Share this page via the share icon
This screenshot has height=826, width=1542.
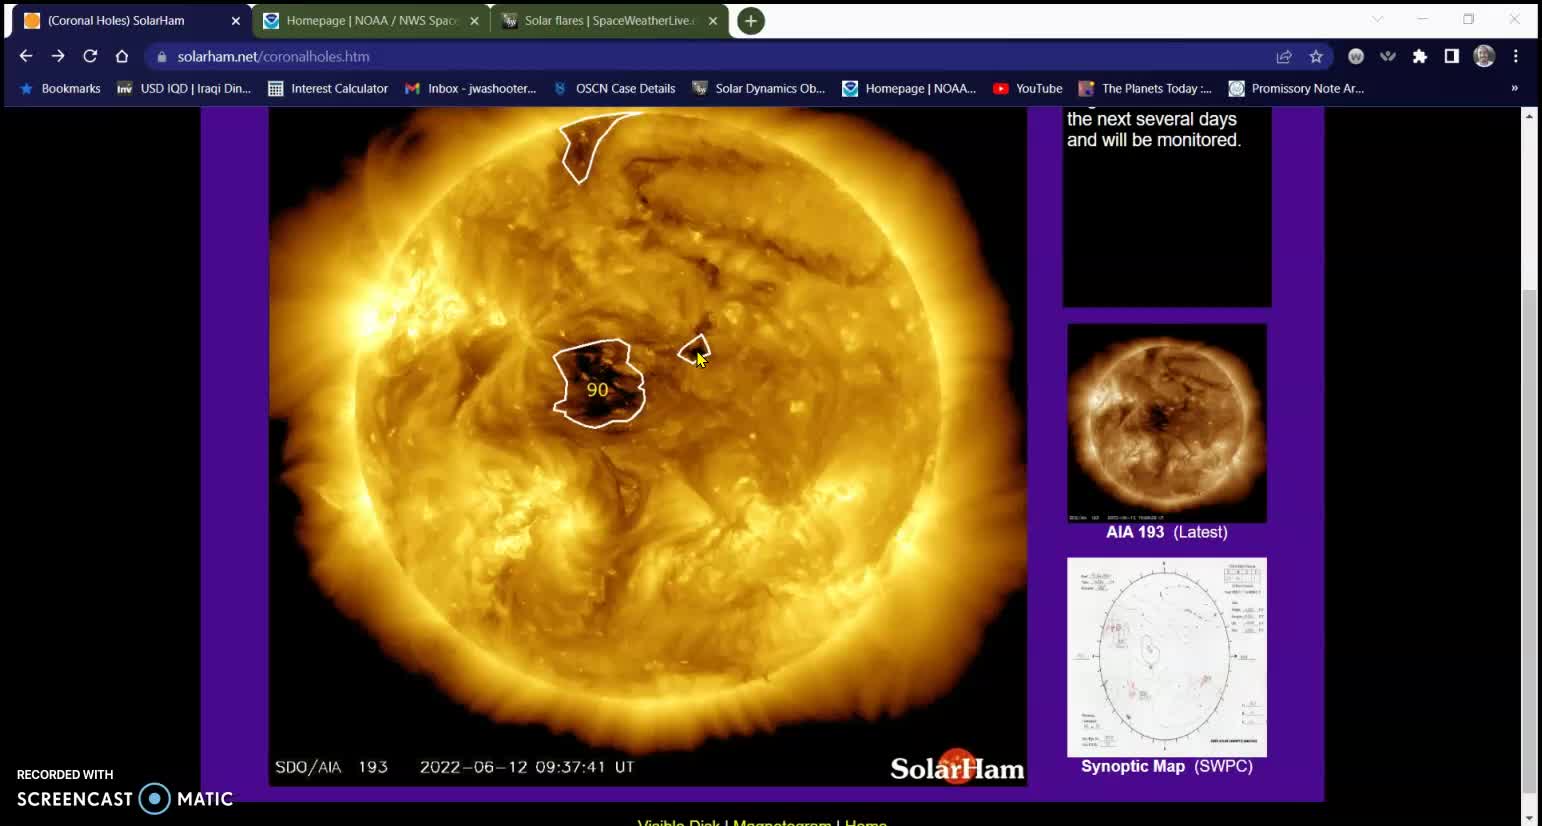pos(1284,57)
